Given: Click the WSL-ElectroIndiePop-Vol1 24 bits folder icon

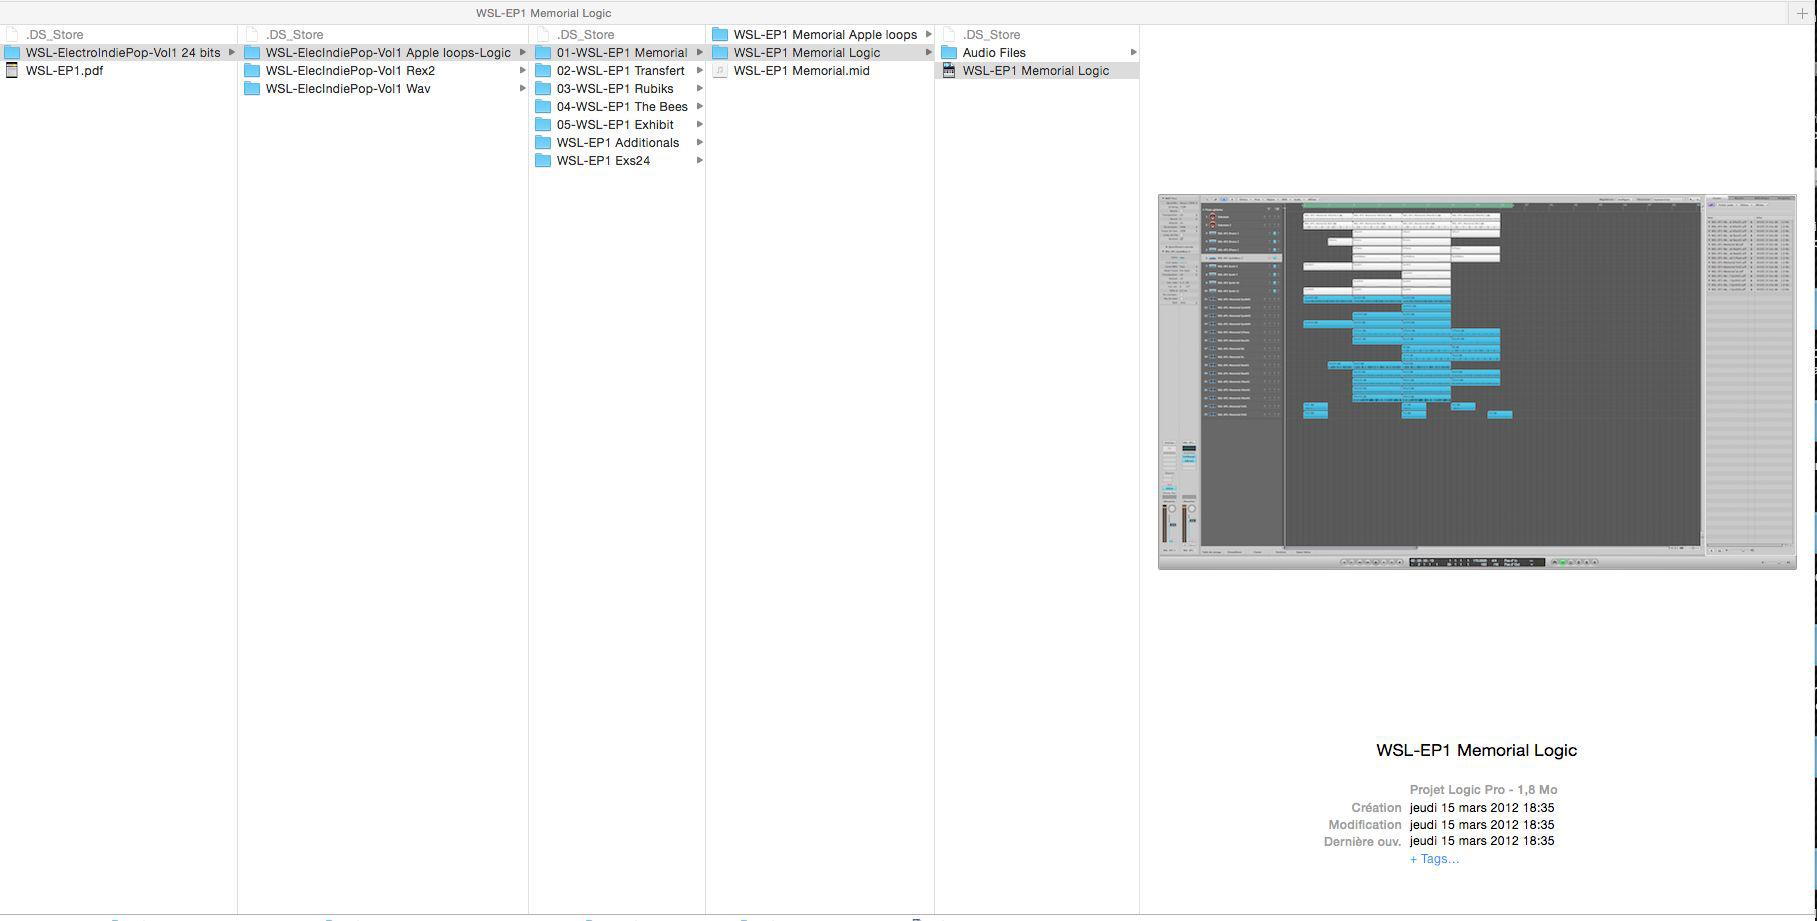Looking at the screenshot, I should click(x=12, y=52).
